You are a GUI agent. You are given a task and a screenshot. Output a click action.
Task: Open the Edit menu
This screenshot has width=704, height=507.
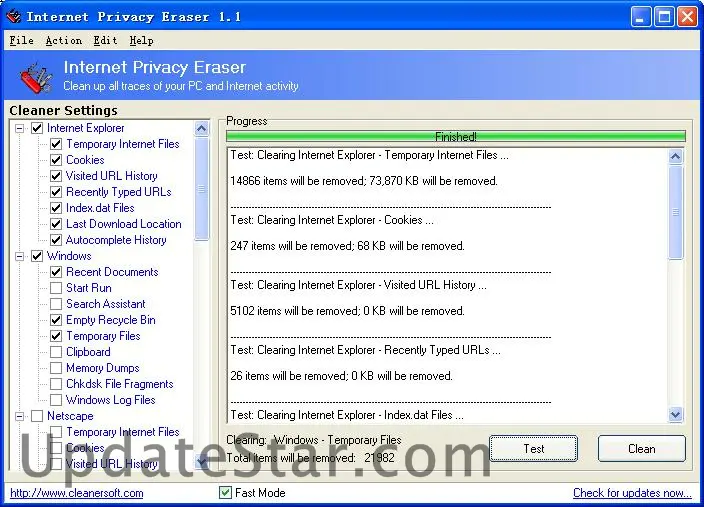click(105, 40)
